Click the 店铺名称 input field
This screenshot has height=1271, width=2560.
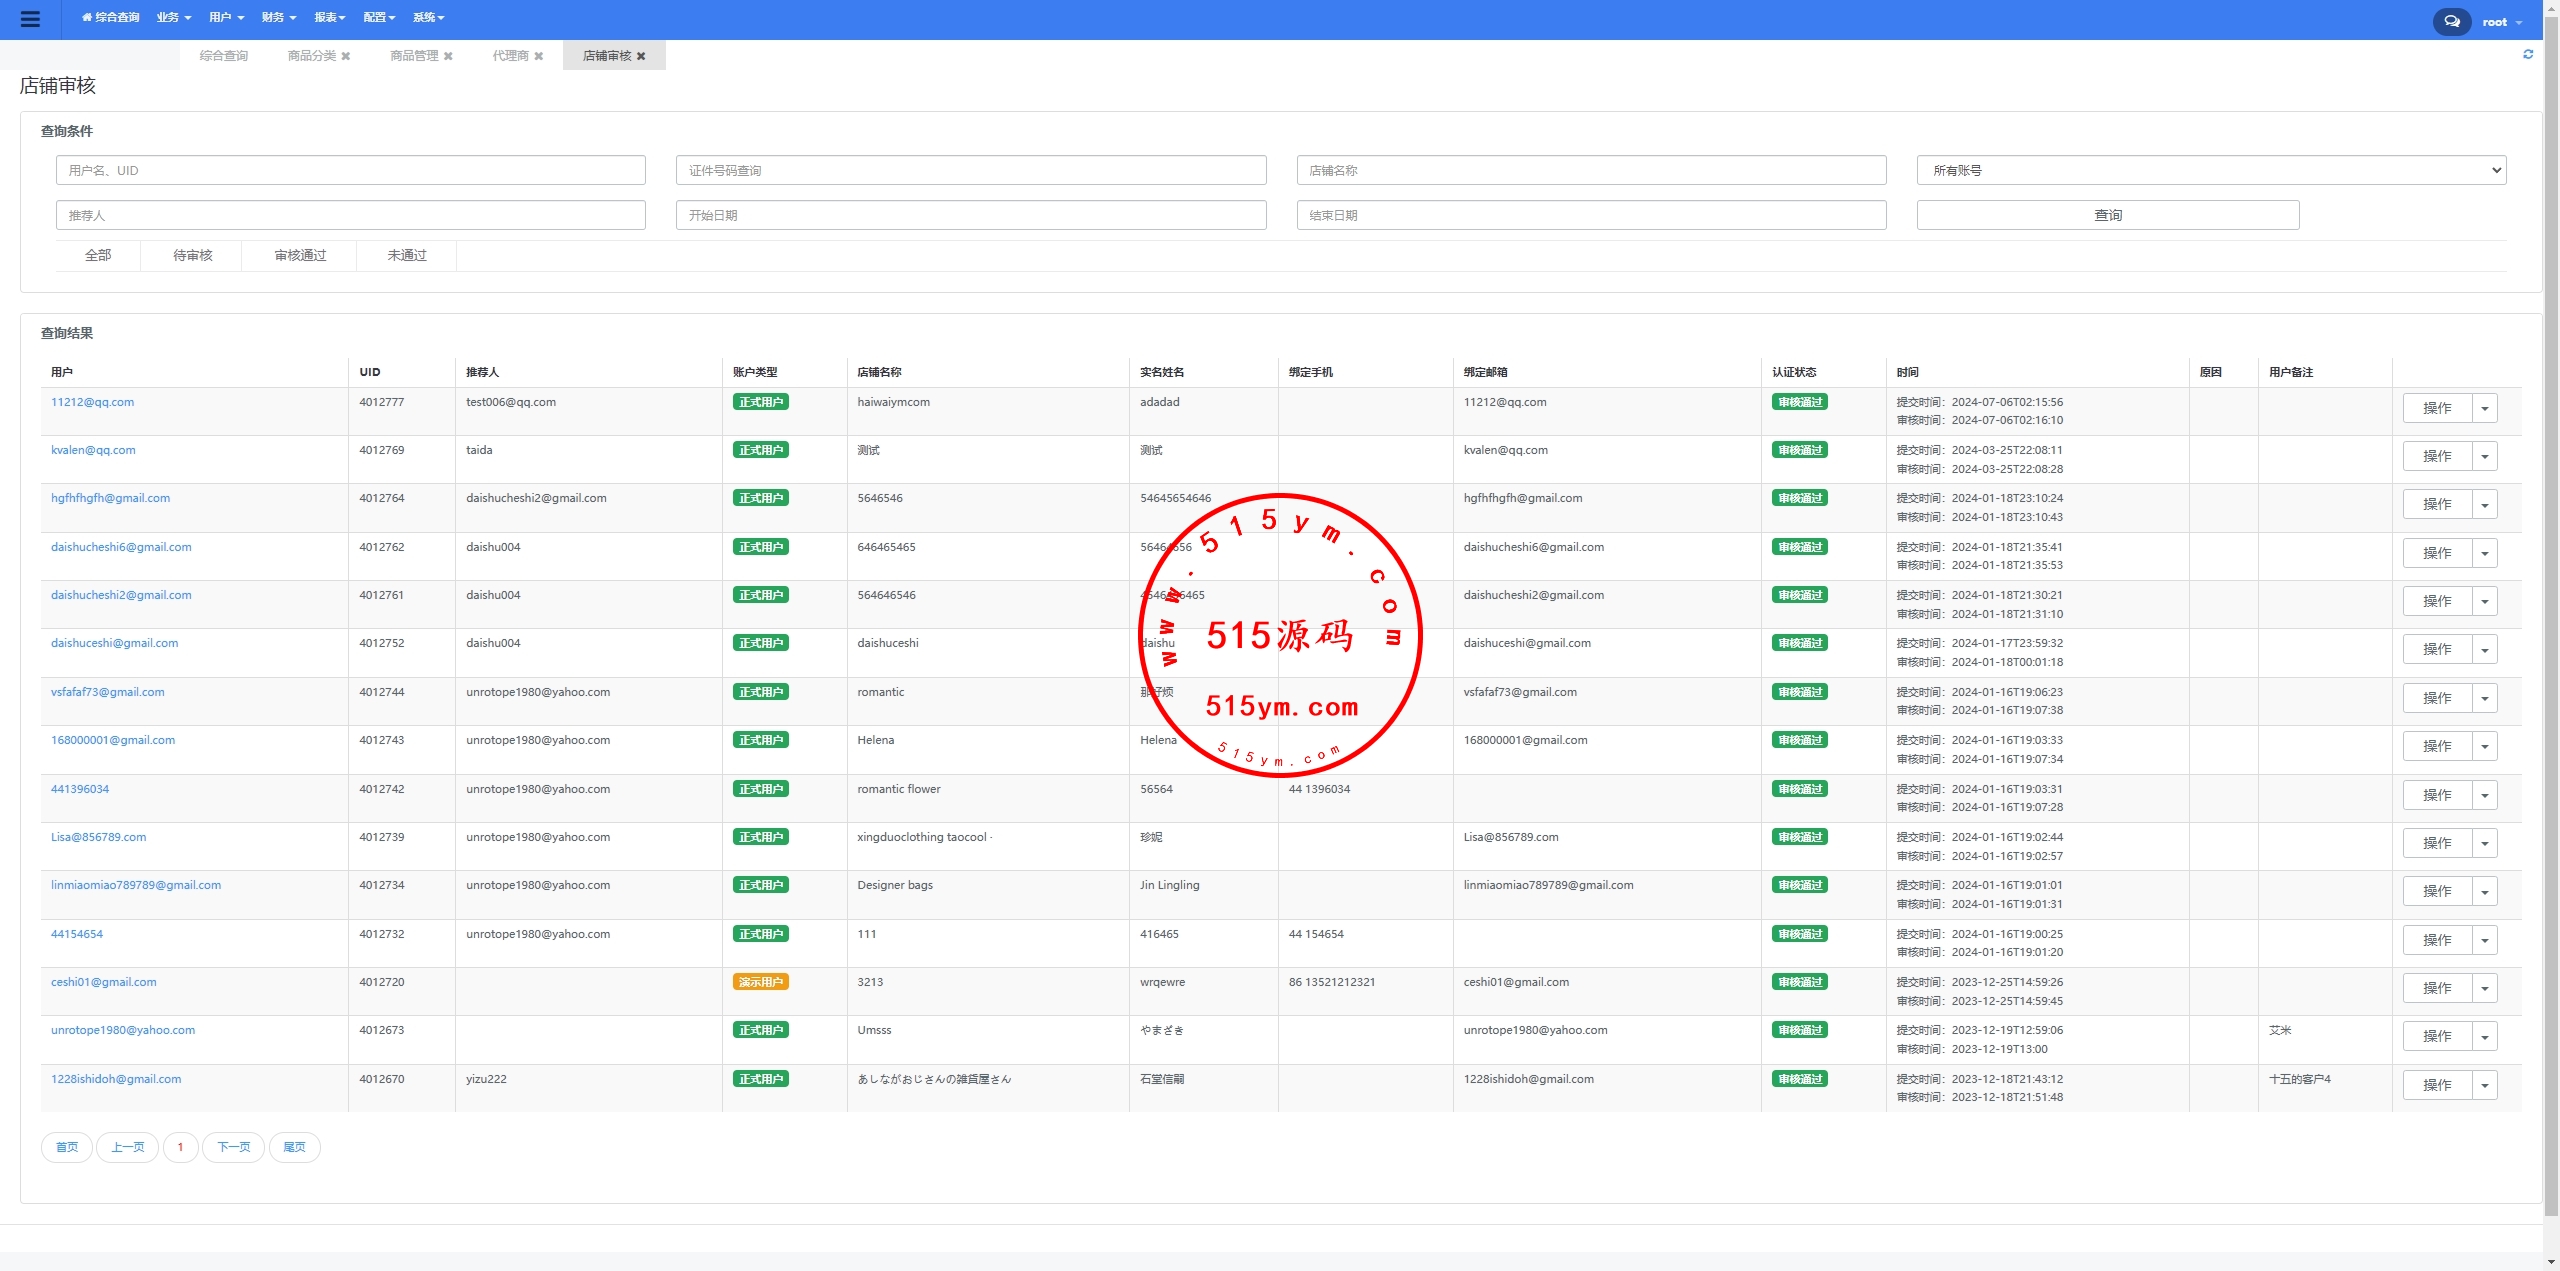point(1590,170)
